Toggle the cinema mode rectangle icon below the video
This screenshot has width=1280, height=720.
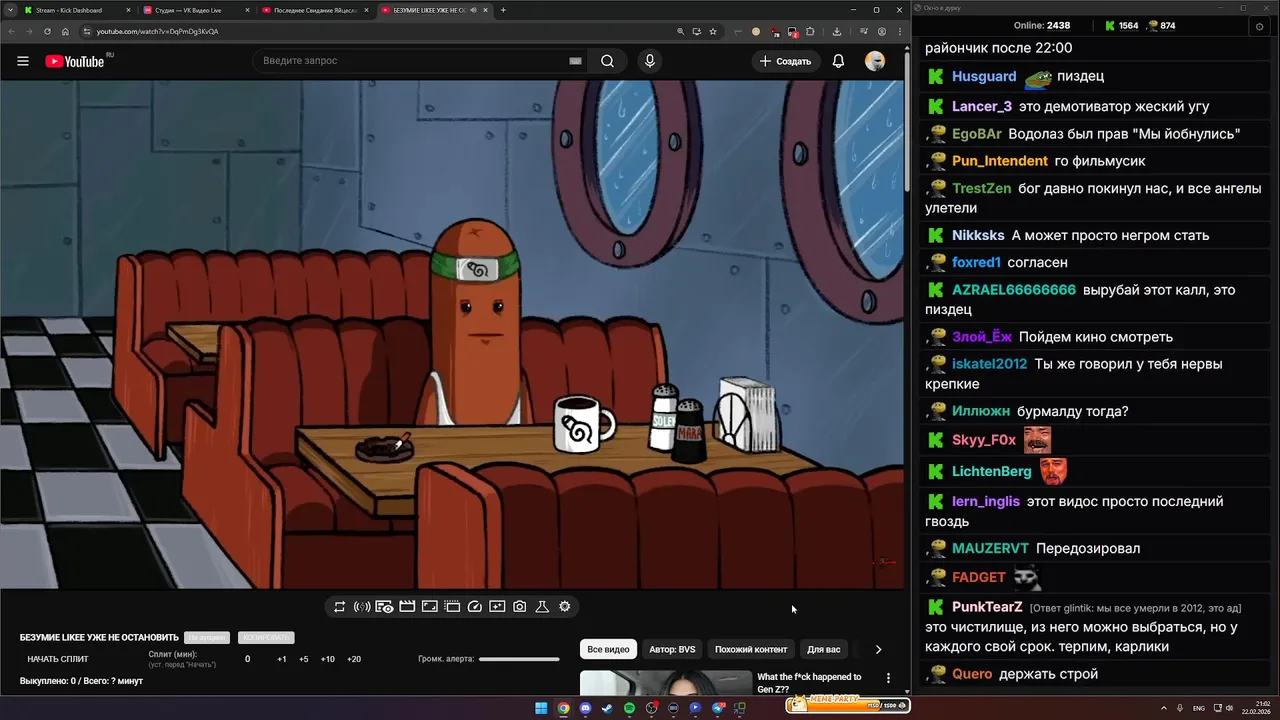click(430, 607)
